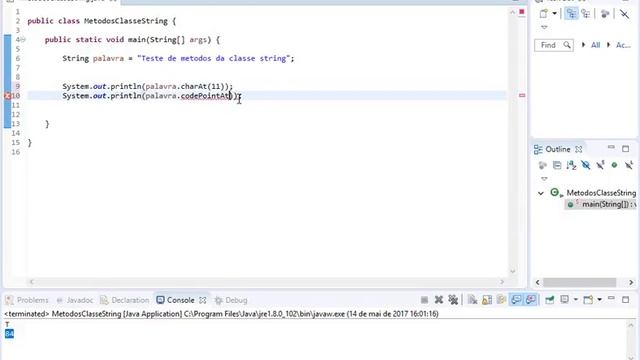This screenshot has width=640, height=360.
Task: Open the Open Console dropdown arrow
Action: click(x=600, y=300)
